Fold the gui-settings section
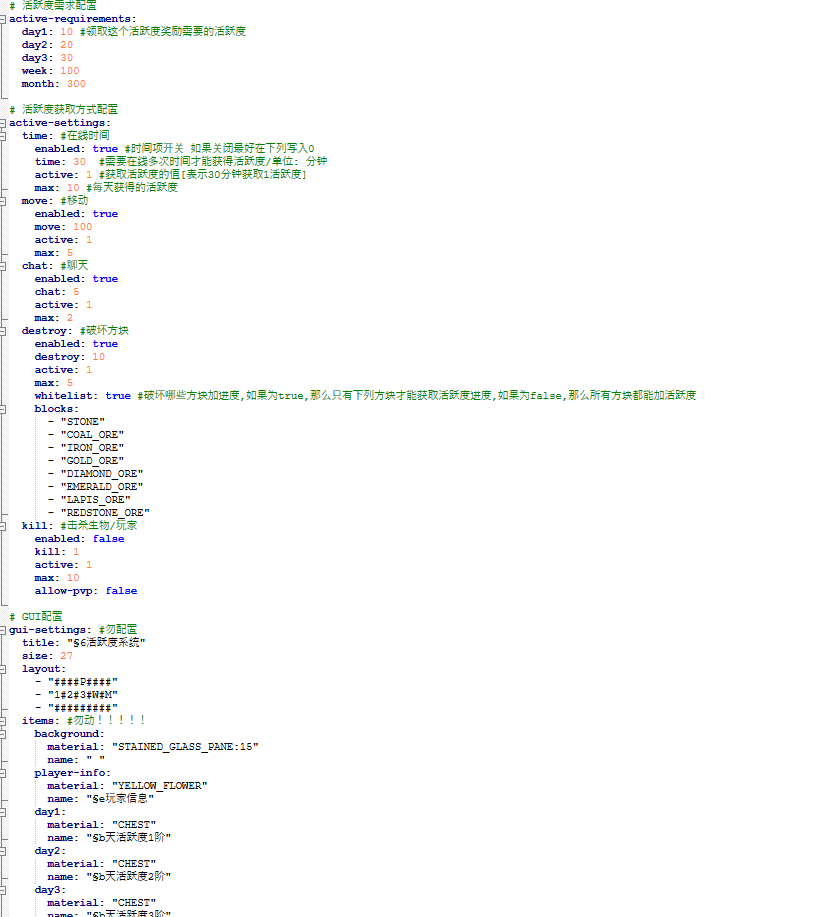The height and width of the screenshot is (917, 815). [4, 630]
